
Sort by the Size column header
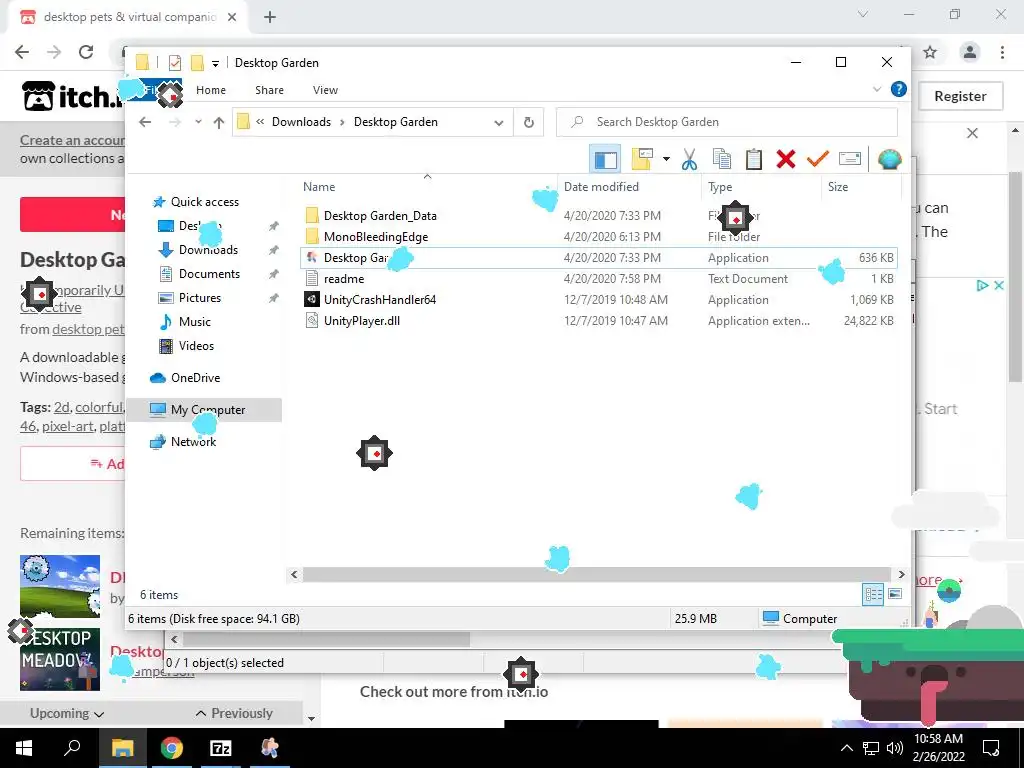pyautogui.click(x=861, y=187)
